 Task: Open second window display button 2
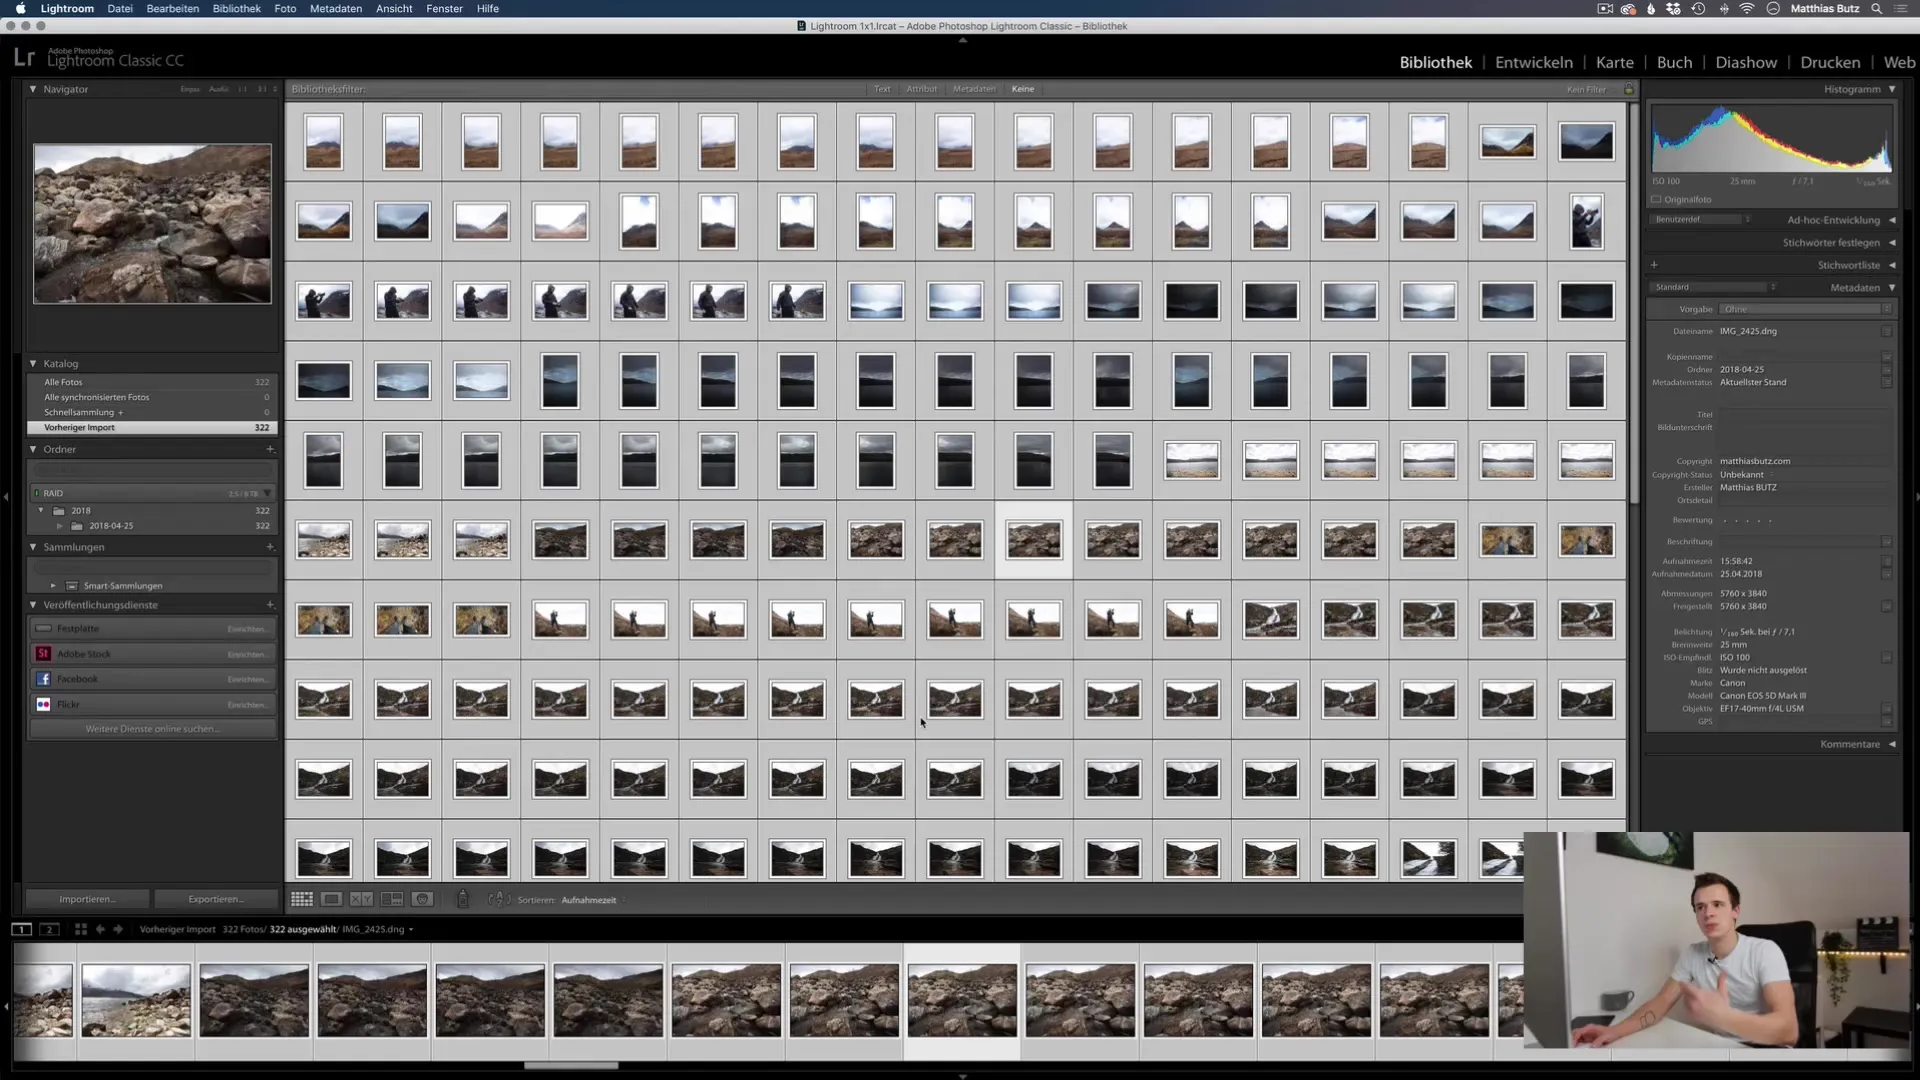click(x=49, y=929)
